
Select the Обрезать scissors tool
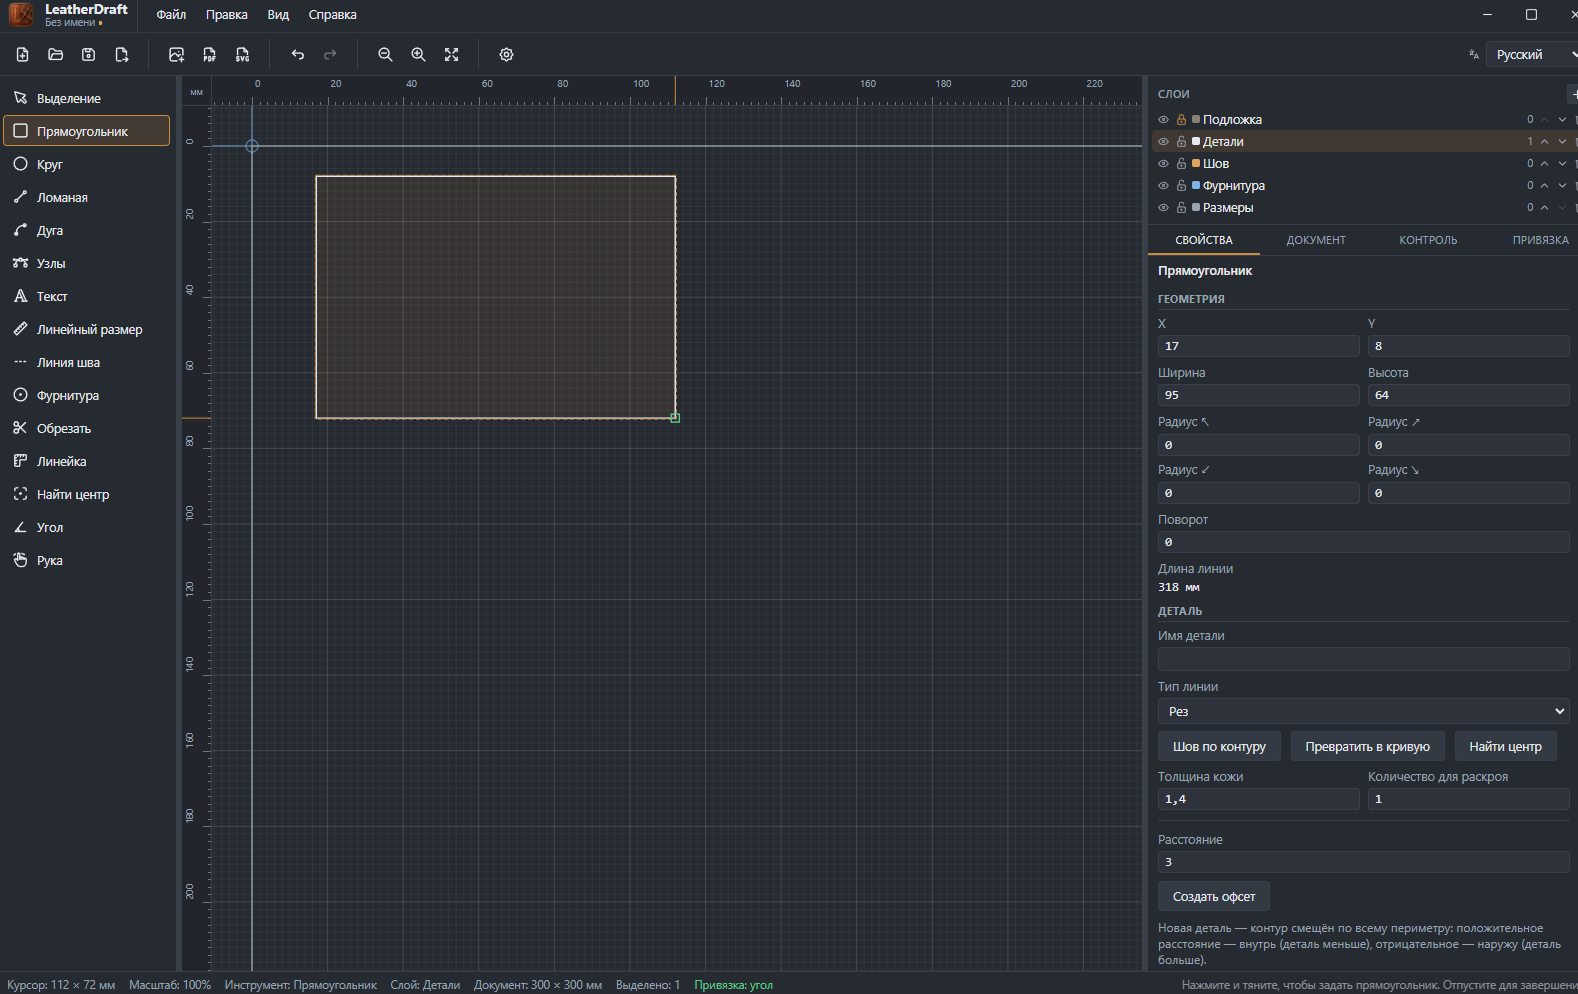[87, 428]
